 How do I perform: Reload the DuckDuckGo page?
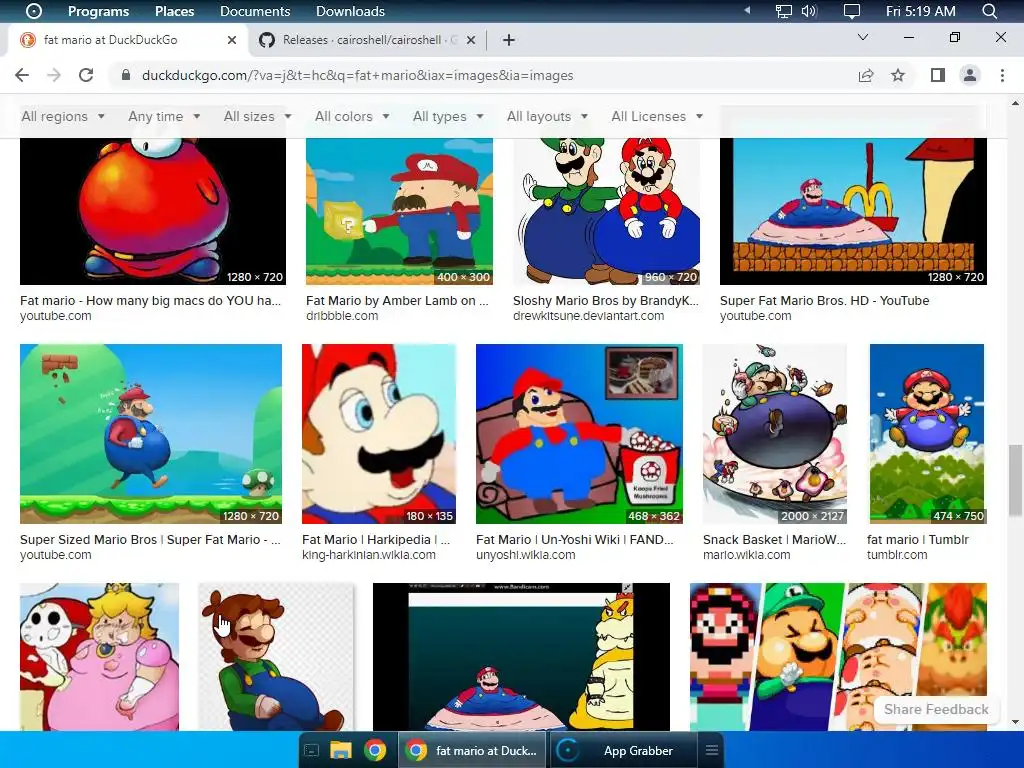86,75
